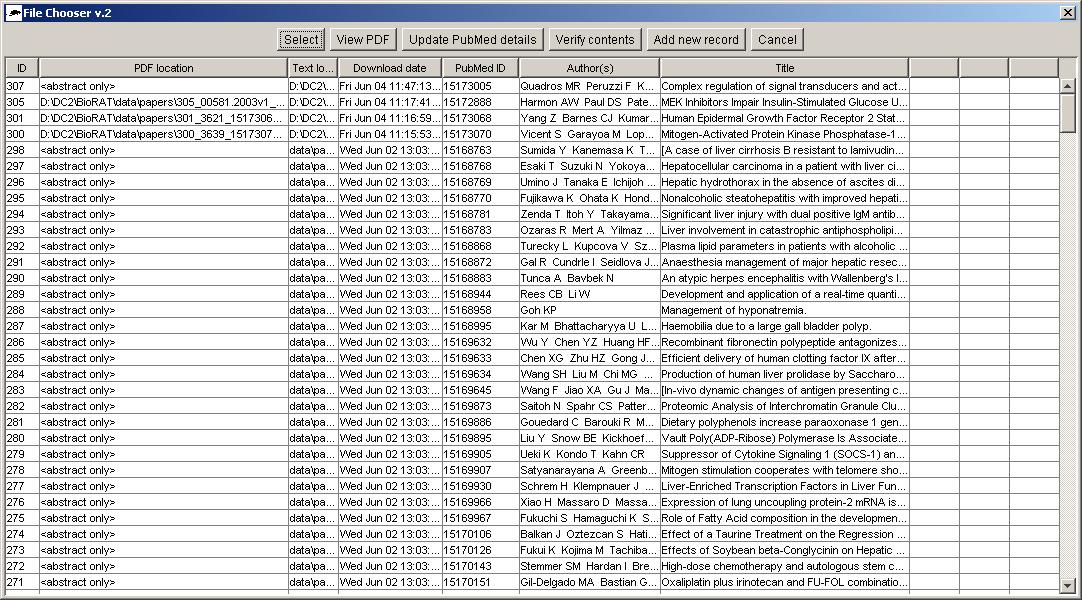Select the row with PubMed ID 15172888

pos(480,102)
